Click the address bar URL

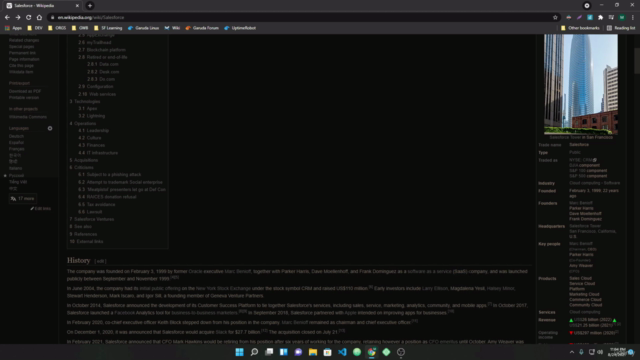(x=91, y=18)
